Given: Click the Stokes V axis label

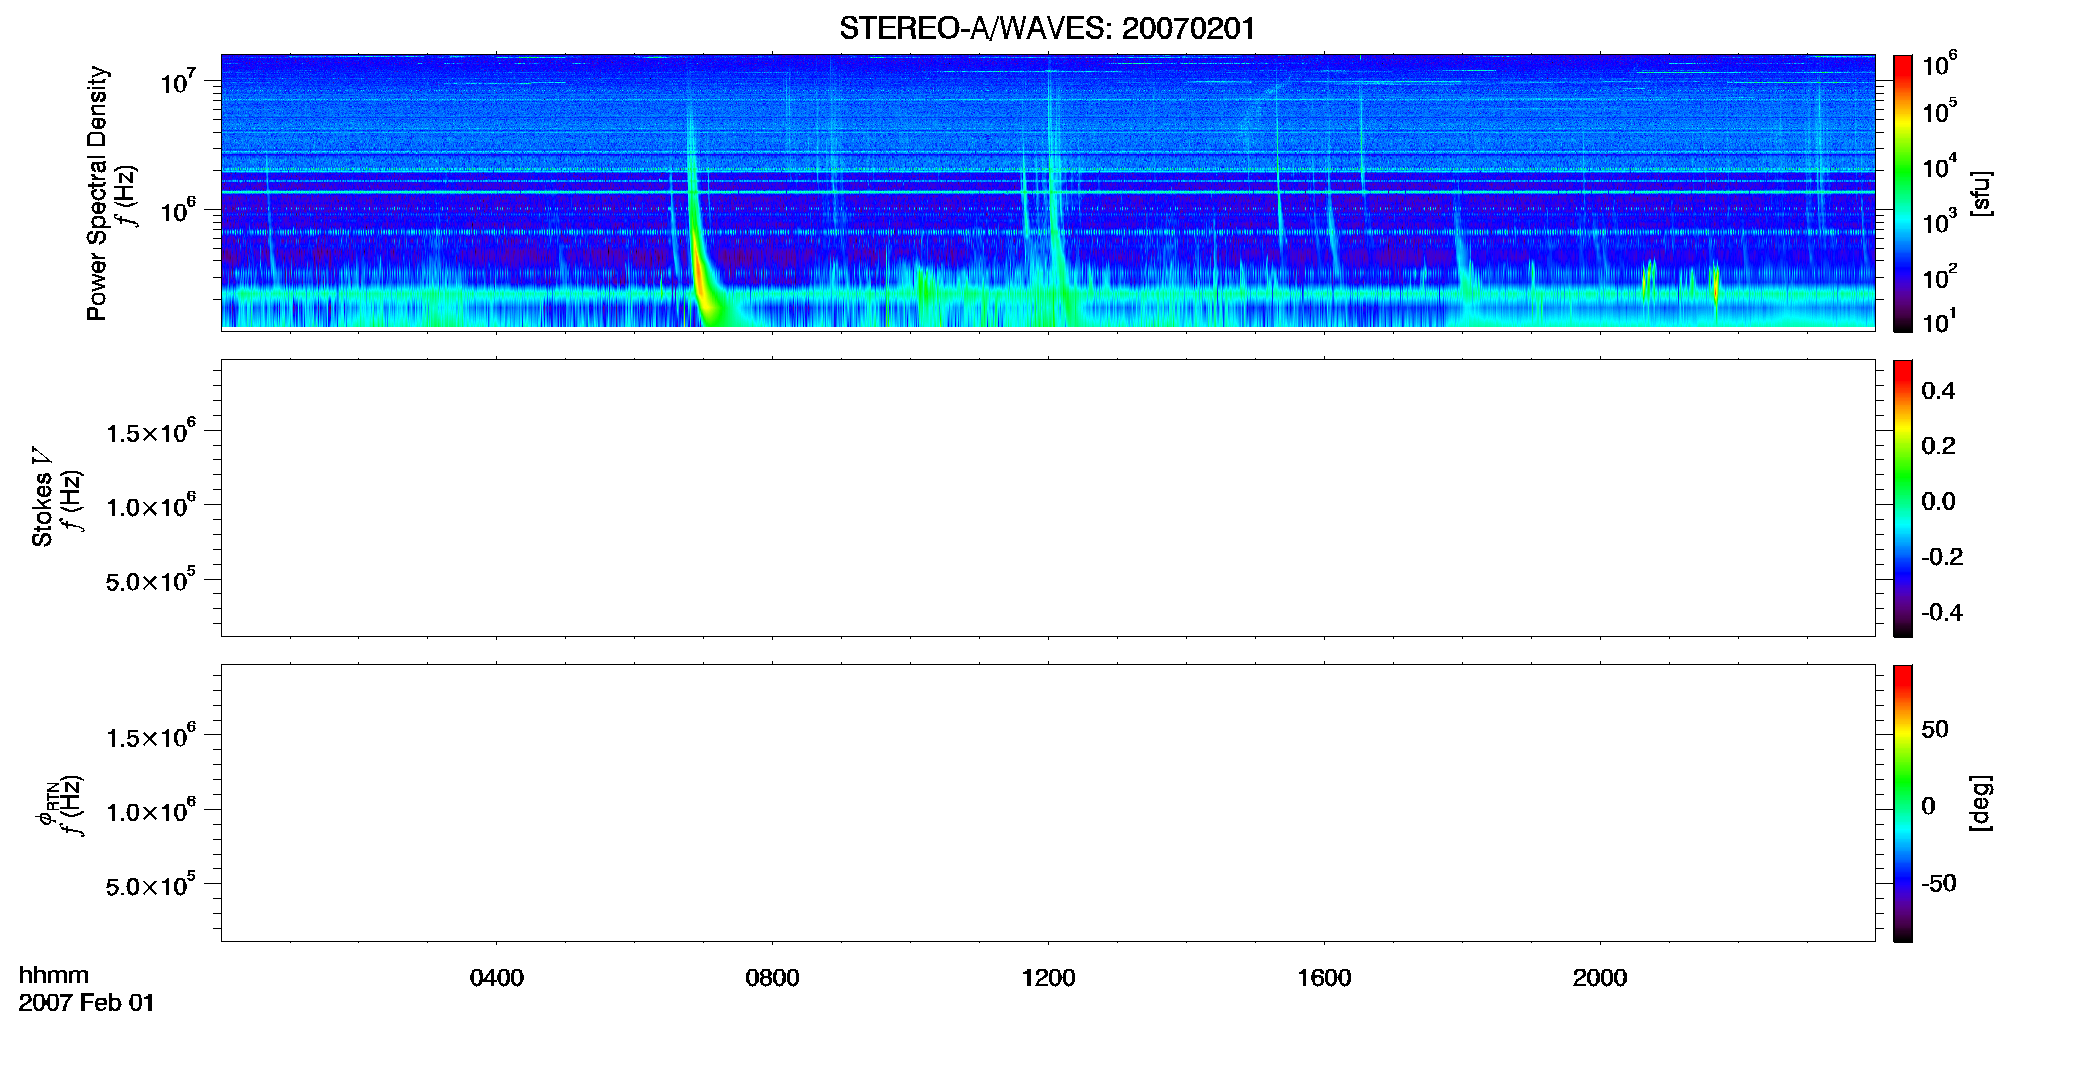Looking at the screenshot, I should pos(43,496).
